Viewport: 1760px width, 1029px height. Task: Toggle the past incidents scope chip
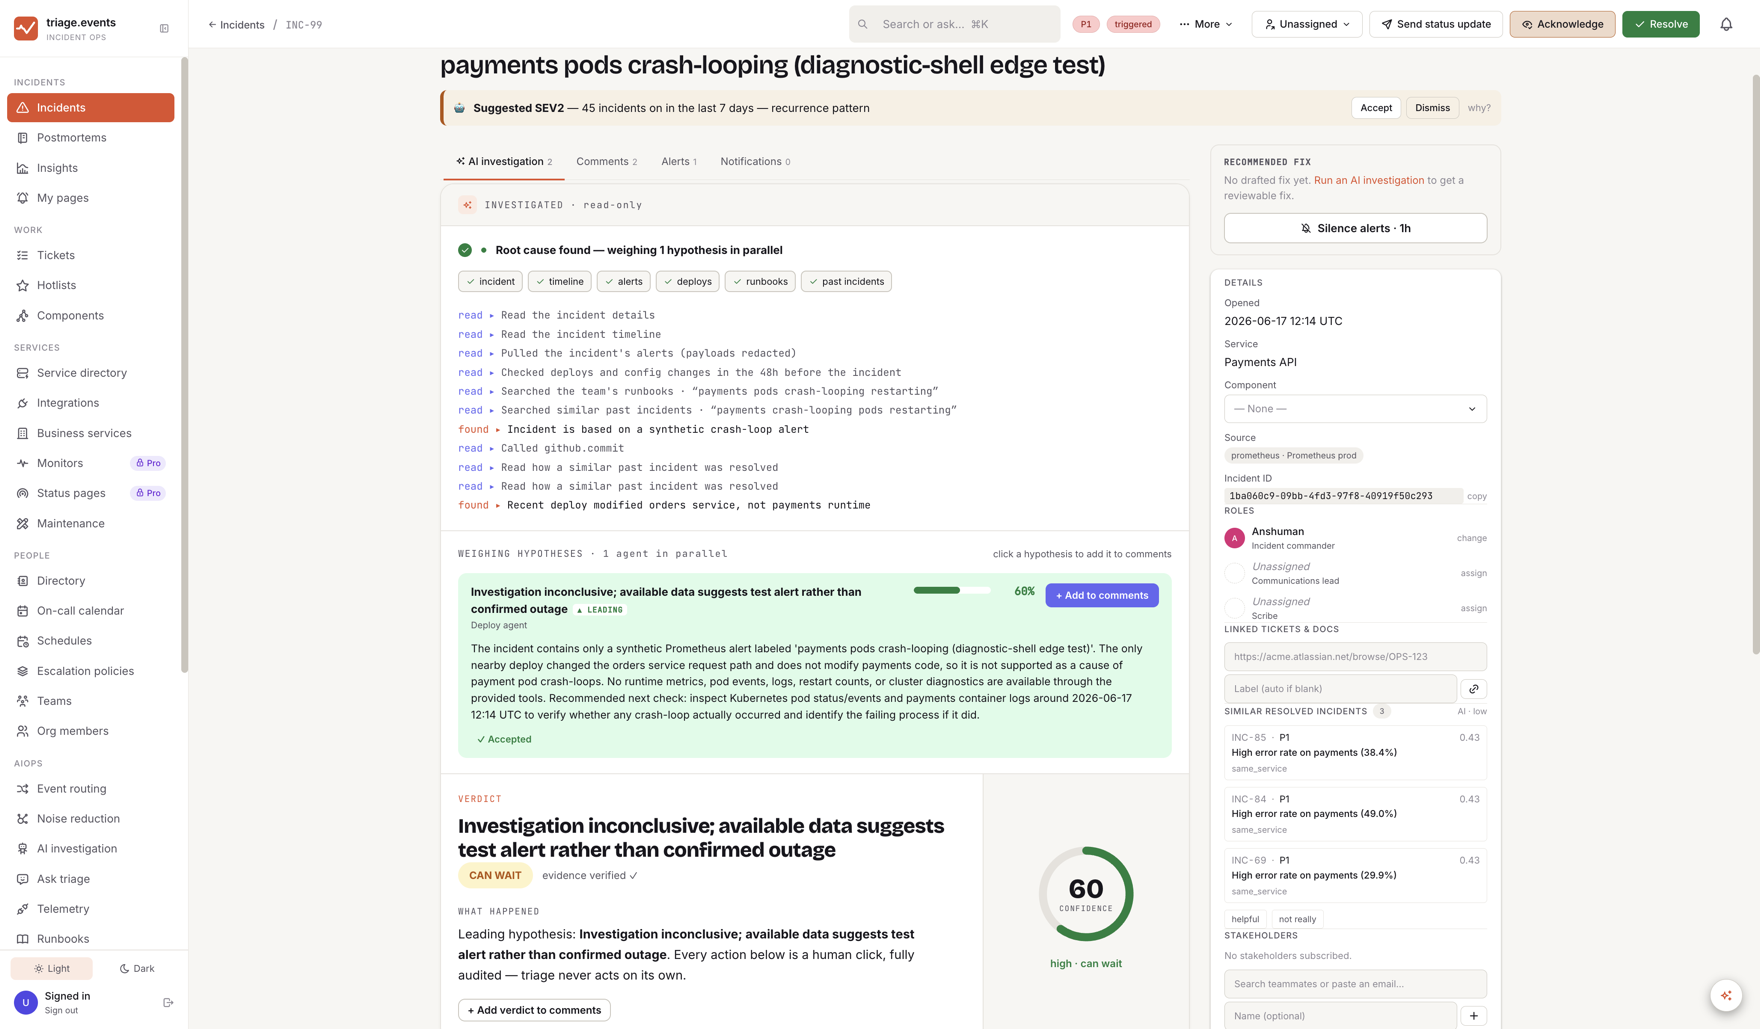[x=846, y=282]
